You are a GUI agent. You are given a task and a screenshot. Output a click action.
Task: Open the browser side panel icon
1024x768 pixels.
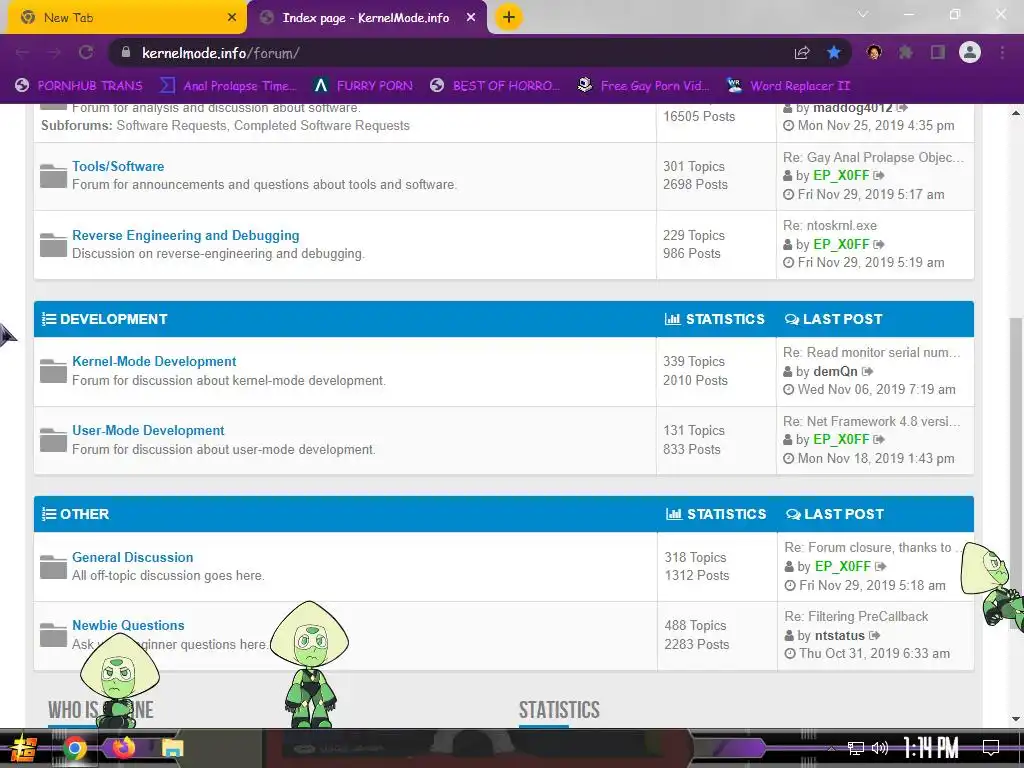[938, 52]
